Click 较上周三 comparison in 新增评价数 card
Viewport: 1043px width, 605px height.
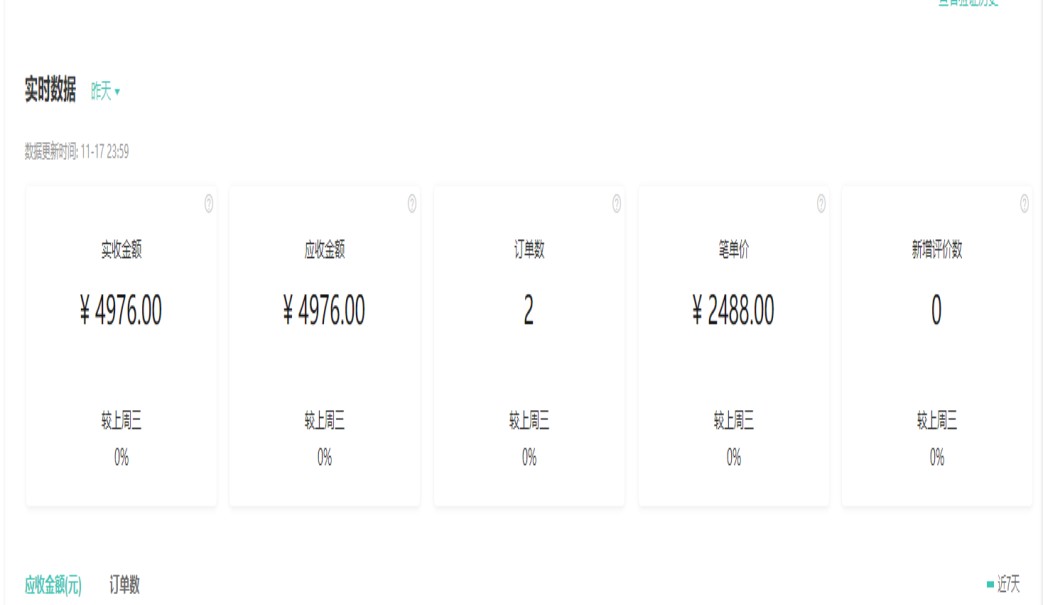click(936, 422)
